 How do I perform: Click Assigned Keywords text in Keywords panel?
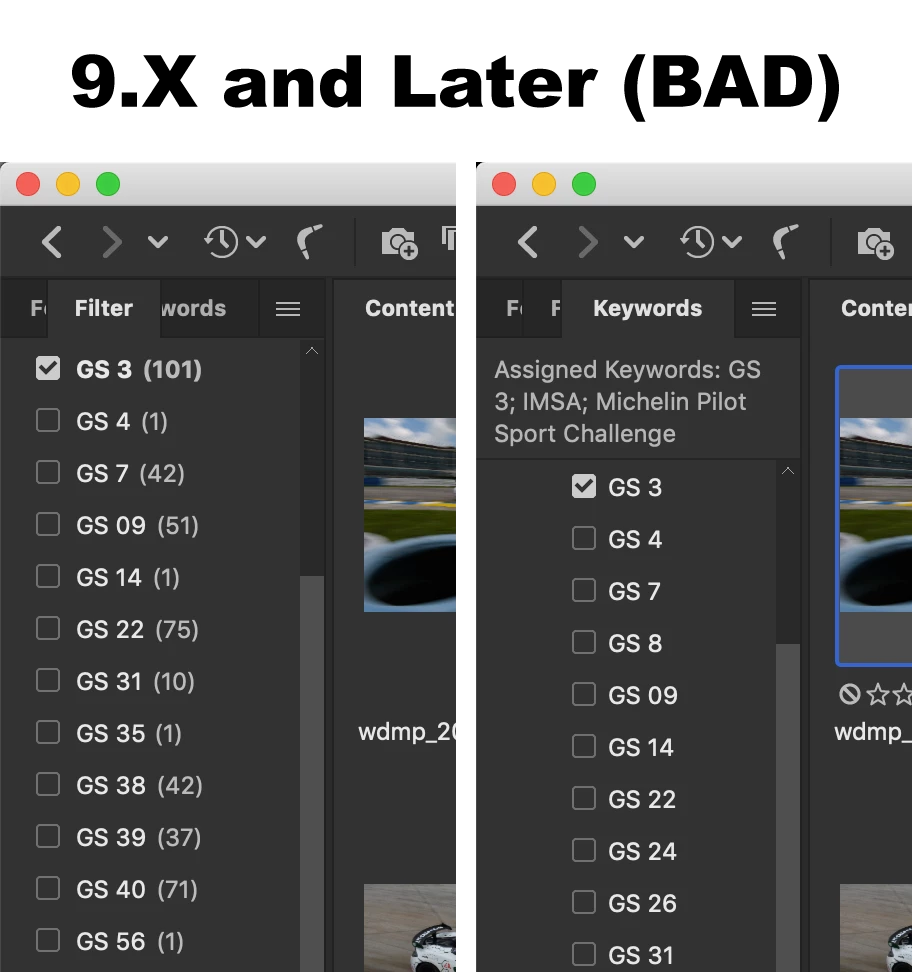pyautogui.click(x=627, y=402)
